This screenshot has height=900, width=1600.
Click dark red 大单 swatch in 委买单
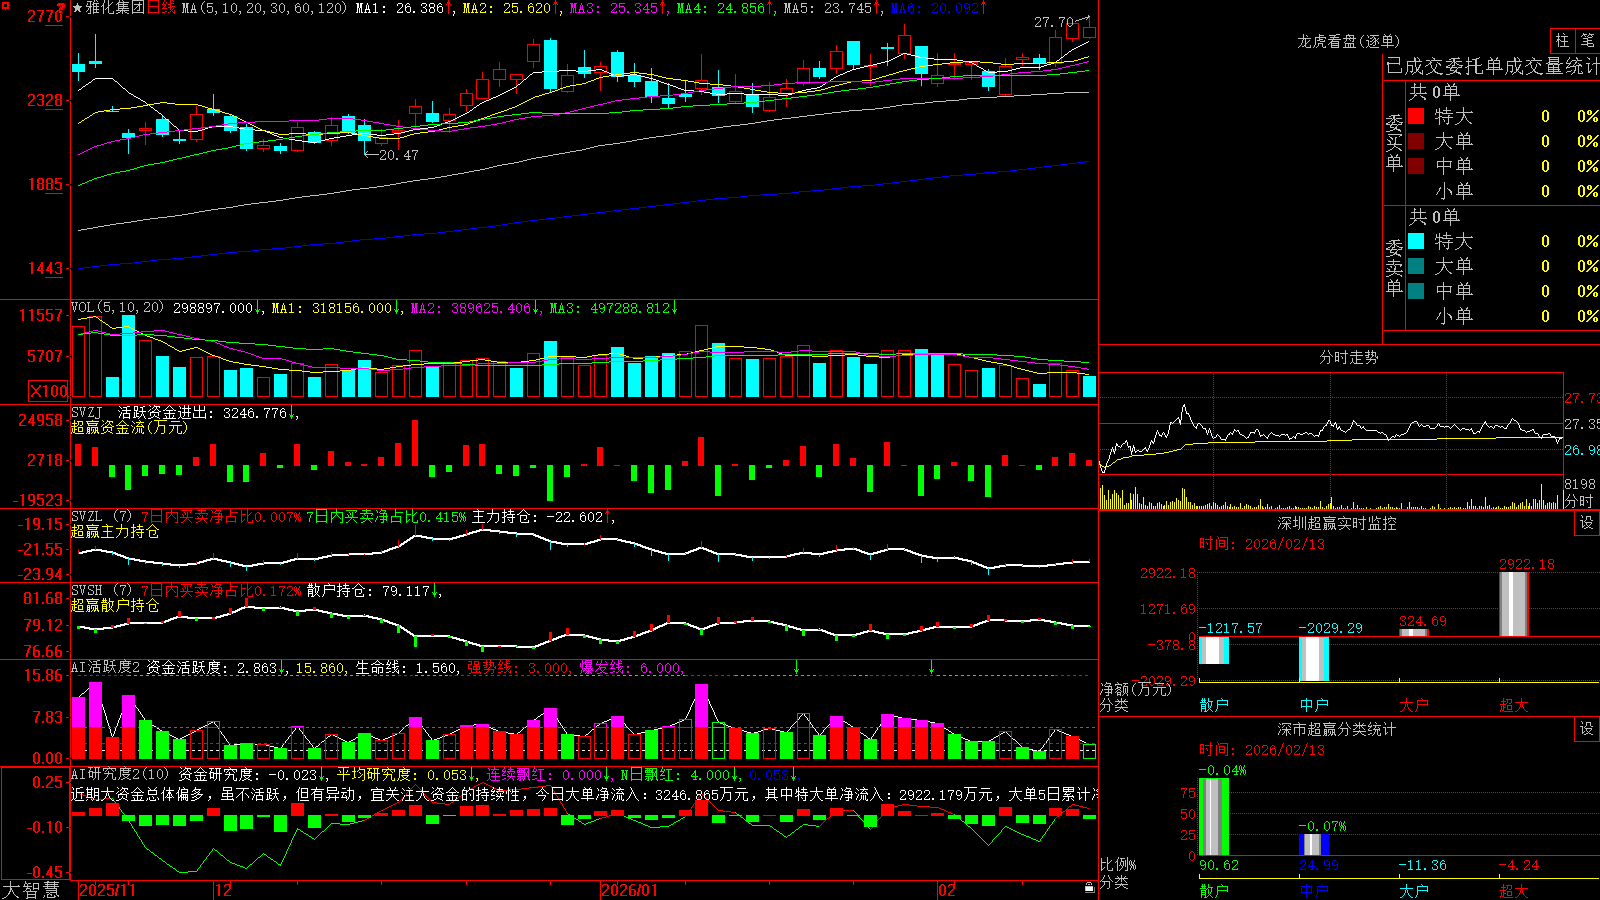point(1416,141)
